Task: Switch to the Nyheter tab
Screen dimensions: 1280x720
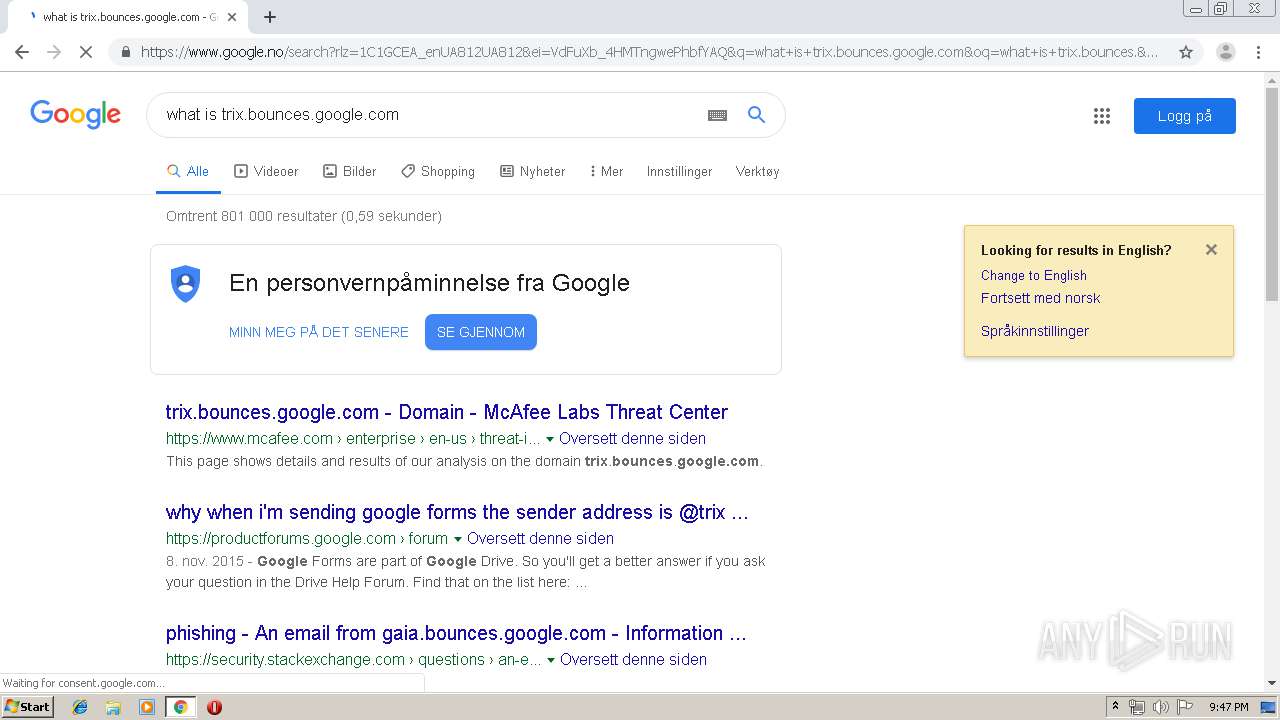Action: coord(533,171)
